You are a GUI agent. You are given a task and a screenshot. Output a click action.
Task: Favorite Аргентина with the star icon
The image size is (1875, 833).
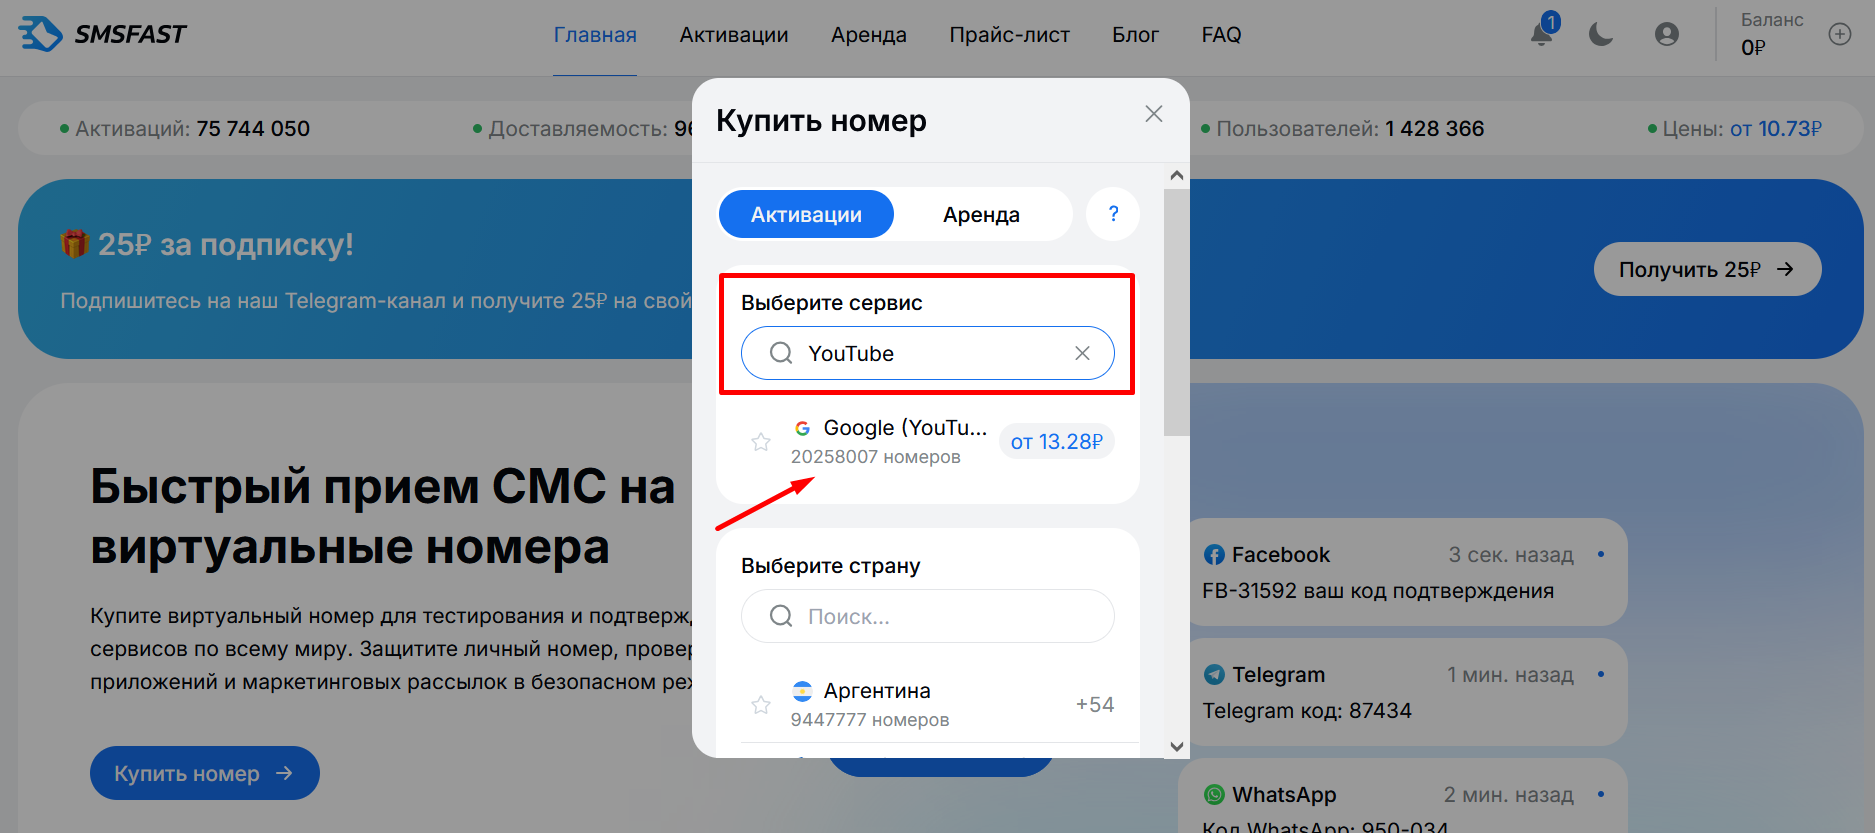point(761,705)
